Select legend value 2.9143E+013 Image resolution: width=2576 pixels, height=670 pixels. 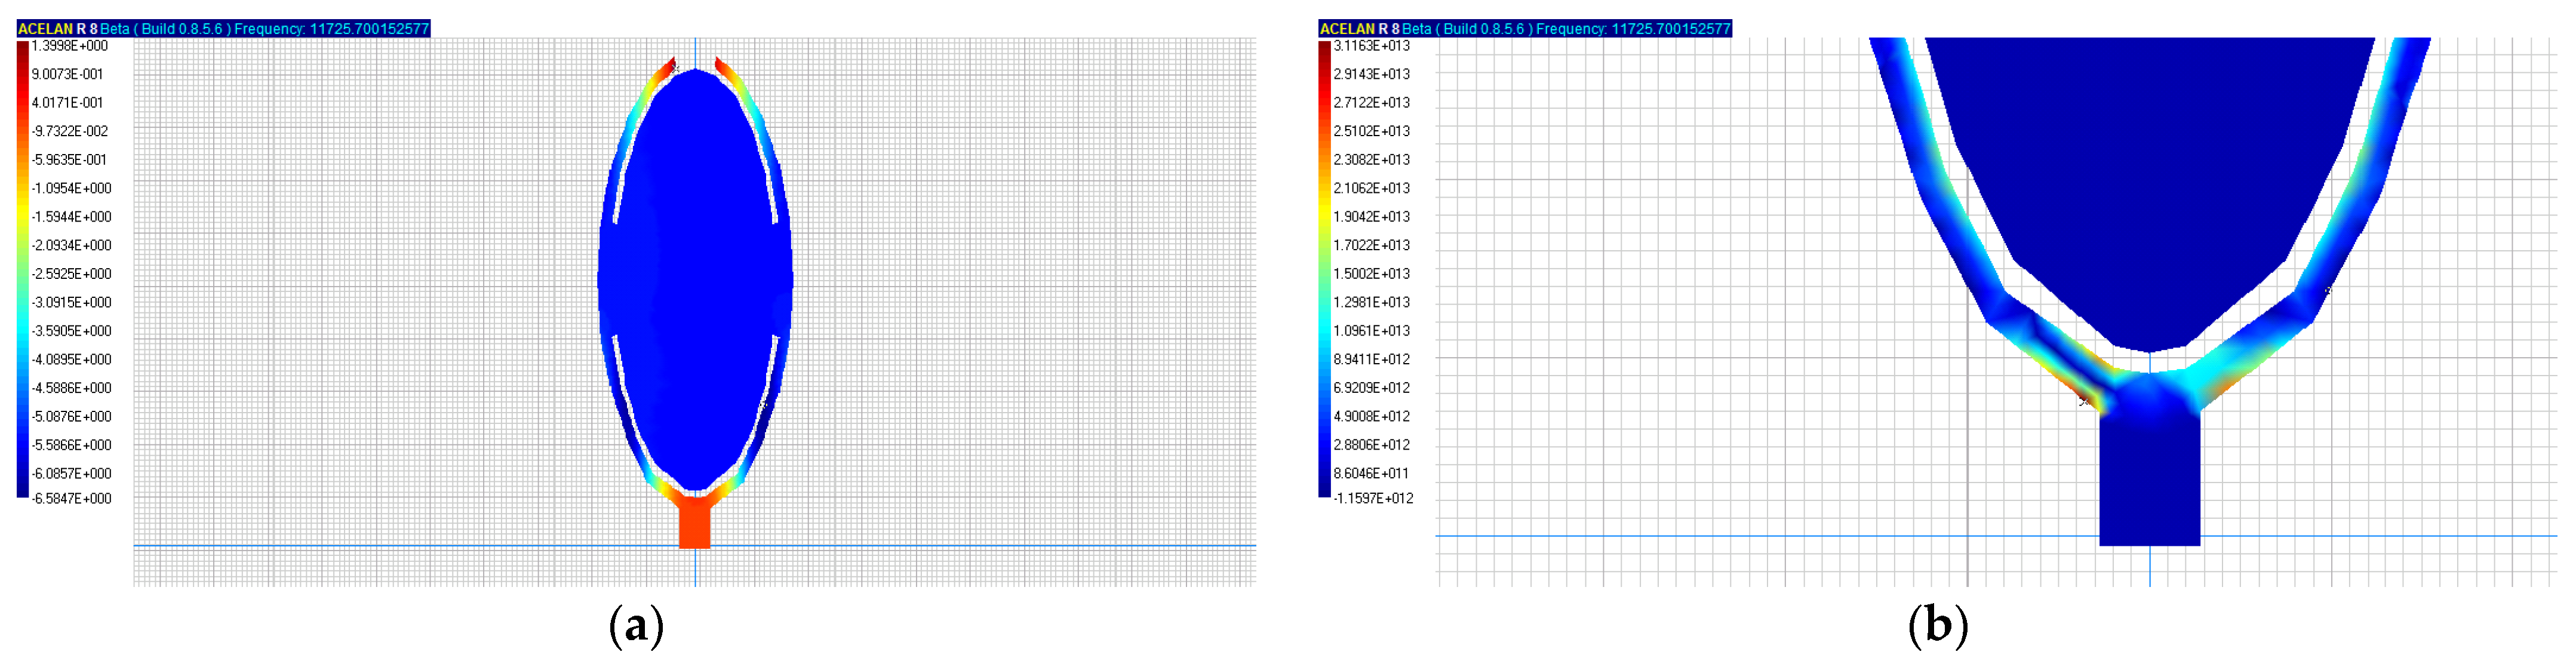(1372, 74)
